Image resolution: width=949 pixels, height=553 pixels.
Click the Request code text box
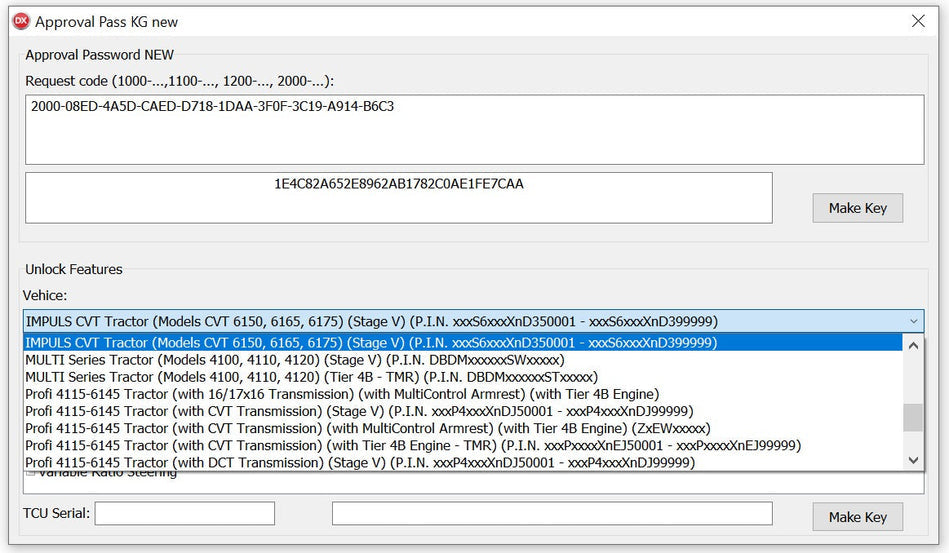click(474, 129)
